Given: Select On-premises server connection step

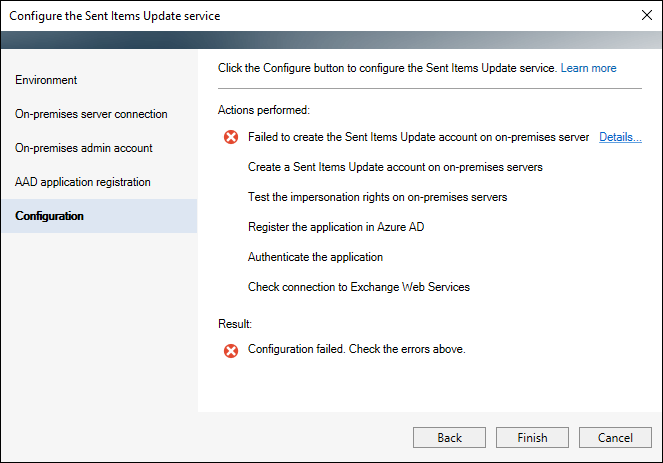Looking at the screenshot, I should [91, 114].
